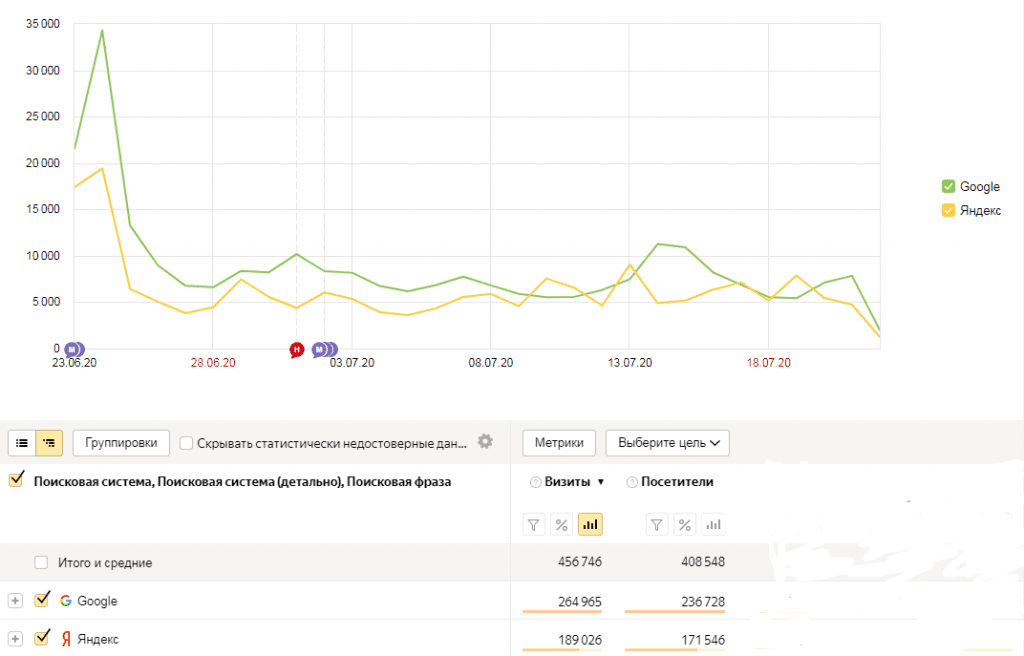Sort by Визиты column arrow
This screenshot has height=656, width=1024.
click(601, 482)
